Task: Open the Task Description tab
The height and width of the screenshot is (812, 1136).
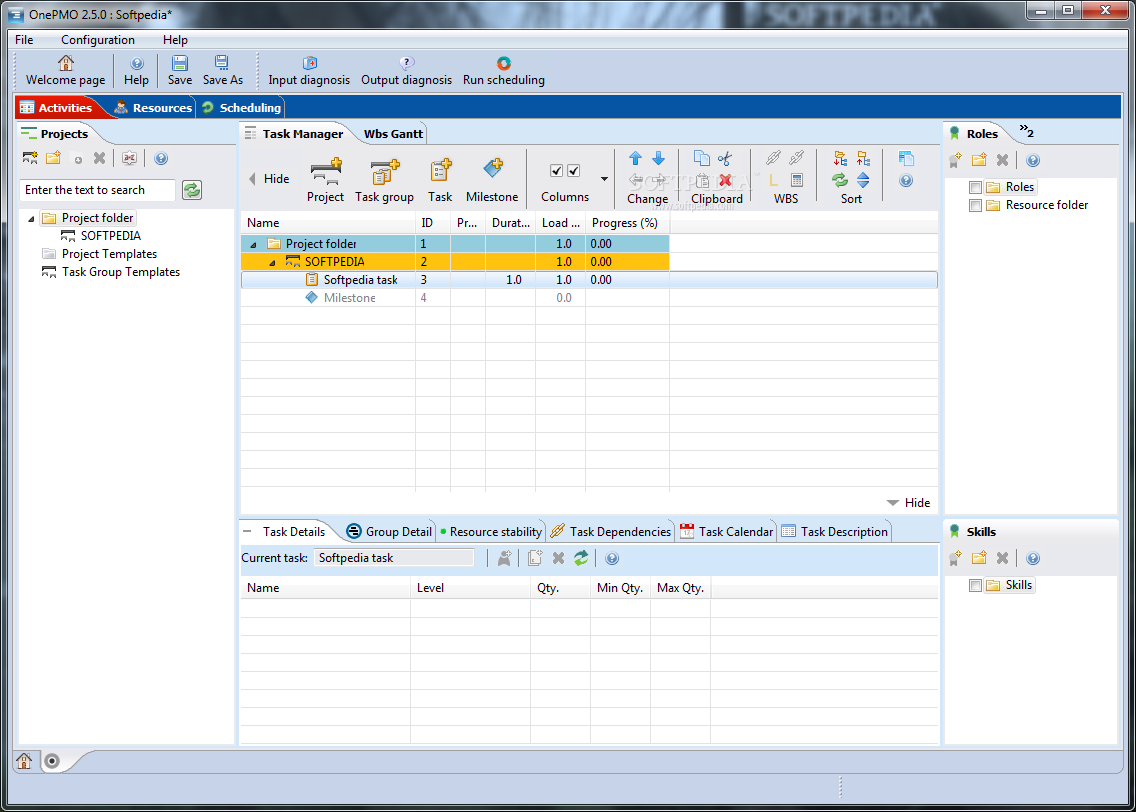Action: [x=835, y=532]
